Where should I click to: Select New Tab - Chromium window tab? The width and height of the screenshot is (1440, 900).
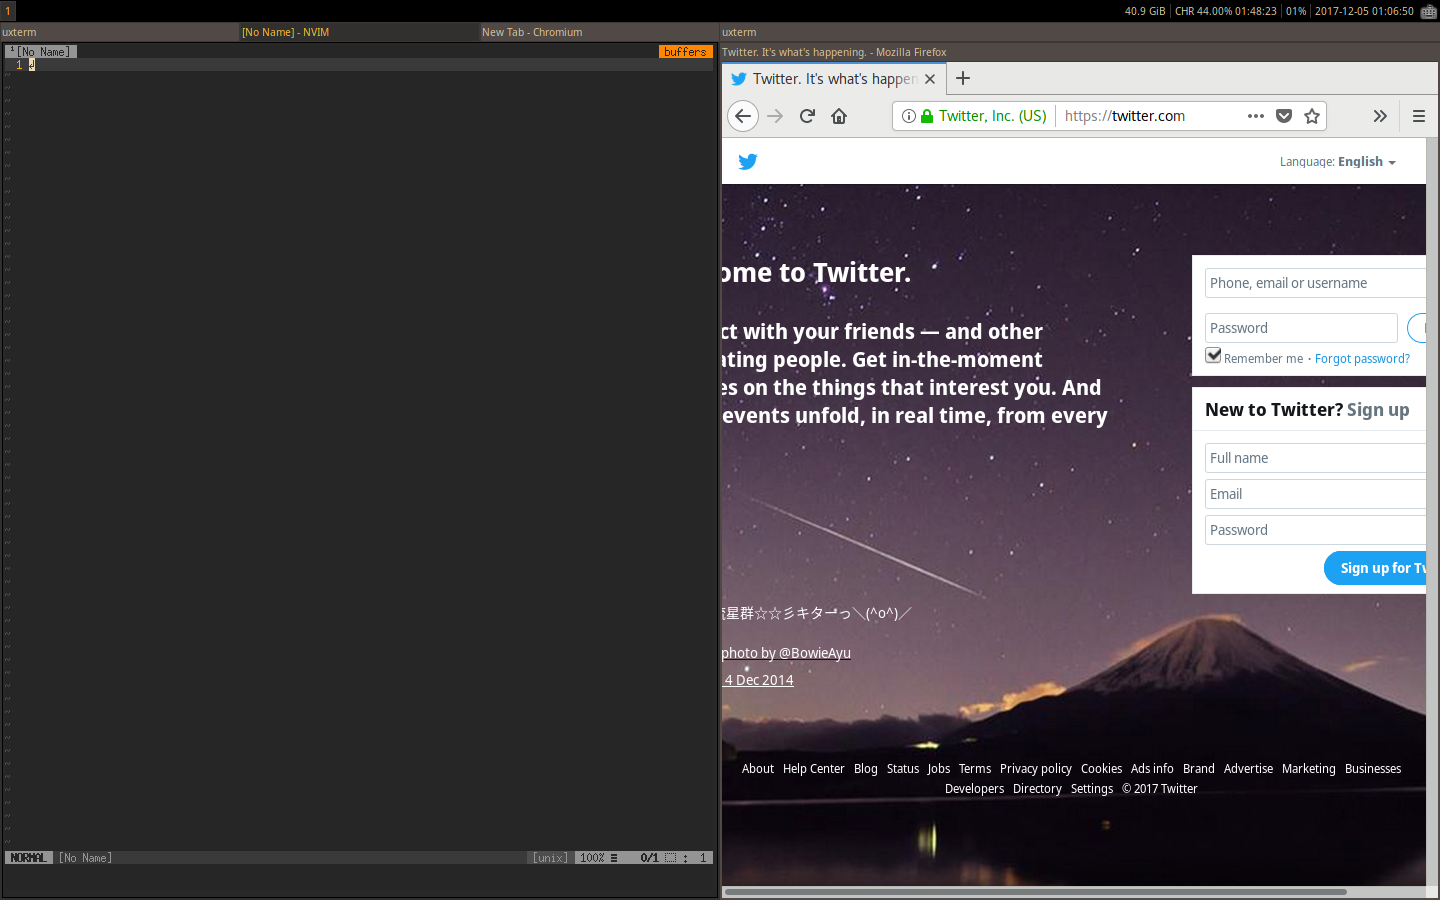click(600, 32)
